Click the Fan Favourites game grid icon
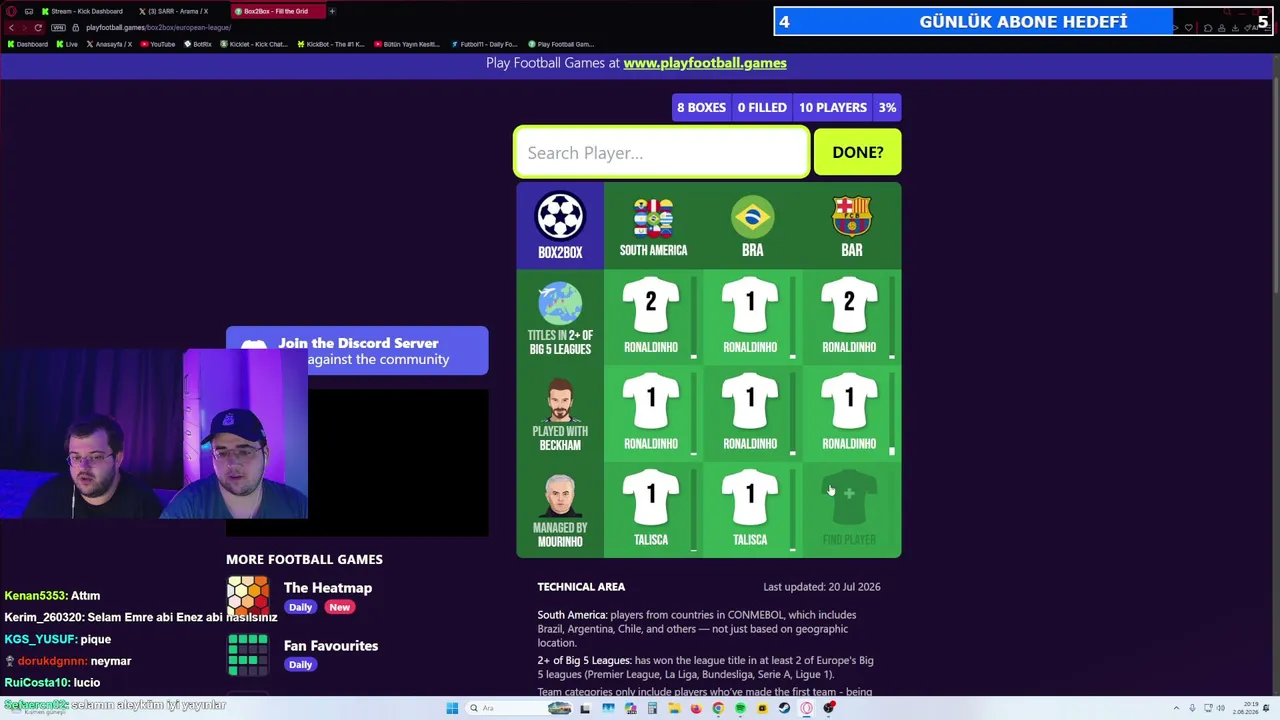The image size is (1280, 720). pos(247,654)
